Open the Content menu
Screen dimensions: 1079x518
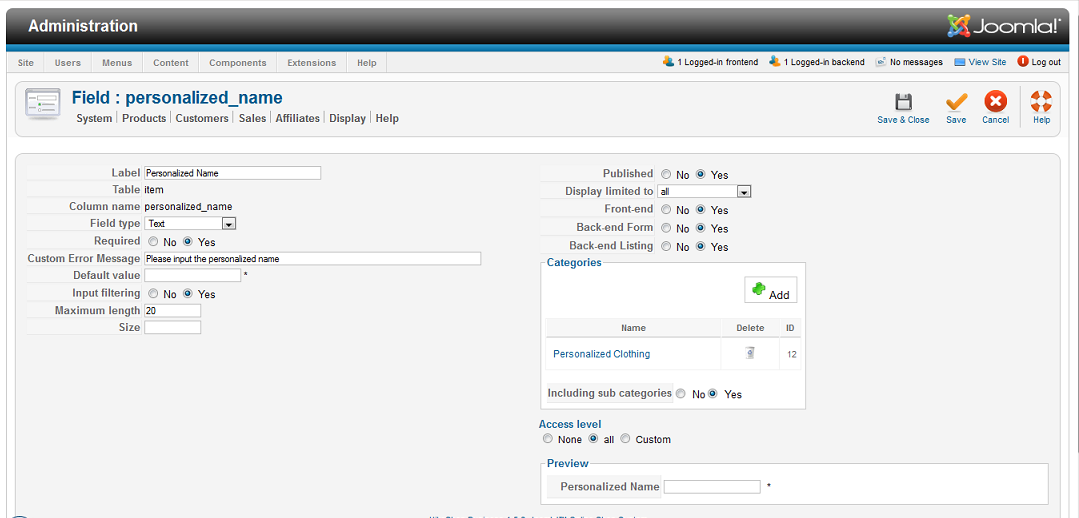[171, 63]
